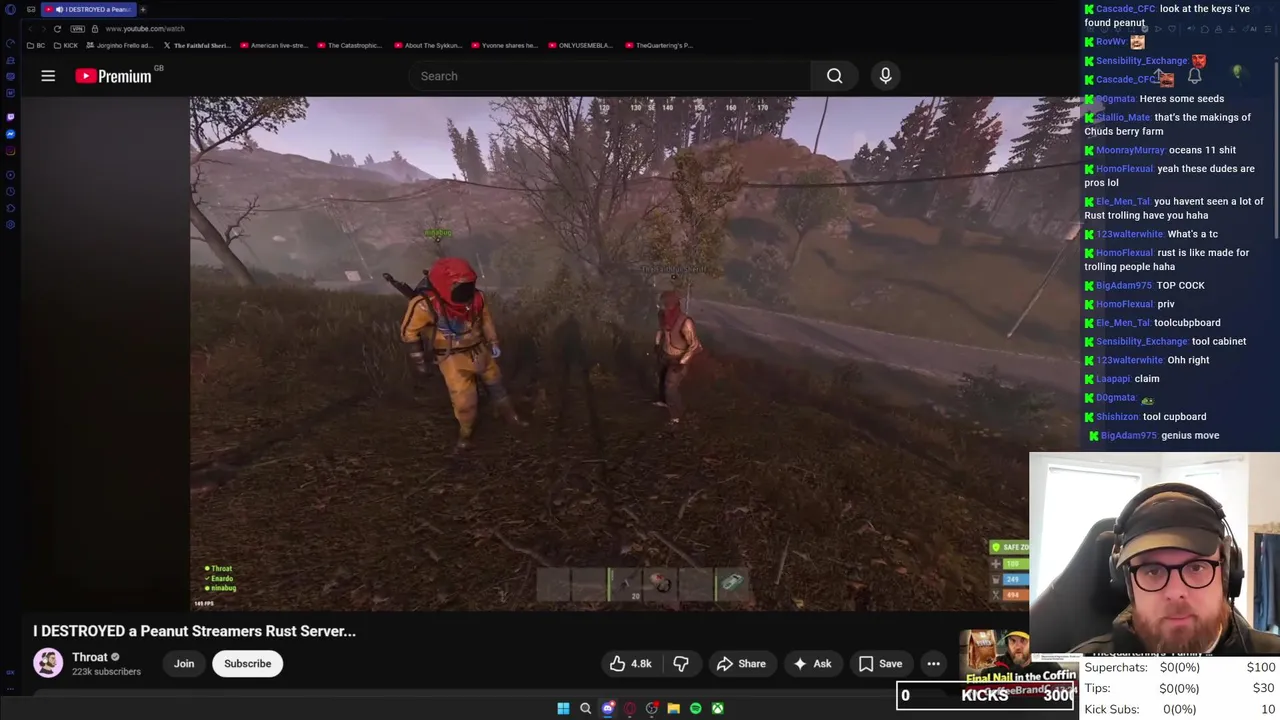1280x720 pixels.
Task: Open the Ask AI button
Action: click(x=812, y=663)
